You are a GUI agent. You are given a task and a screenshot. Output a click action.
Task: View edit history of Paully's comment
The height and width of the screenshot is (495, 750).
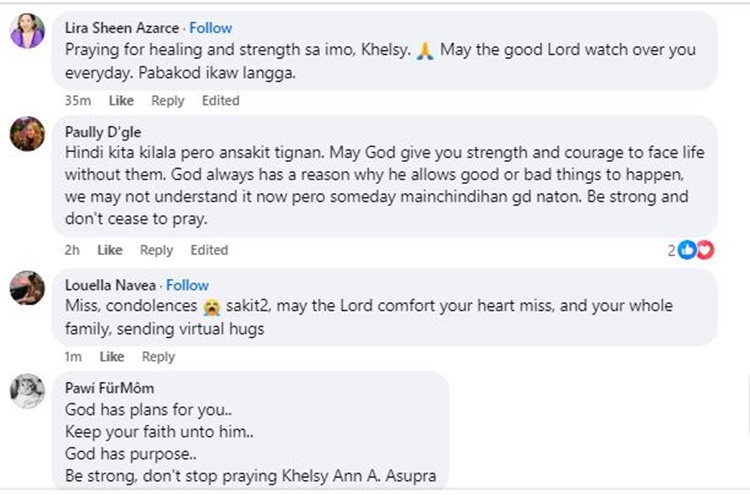[x=209, y=250]
